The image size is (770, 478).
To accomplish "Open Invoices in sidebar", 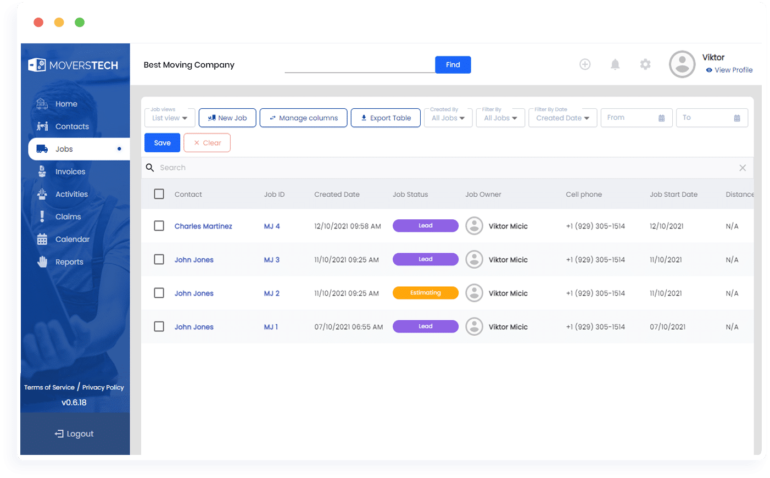I will click(70, 171).
